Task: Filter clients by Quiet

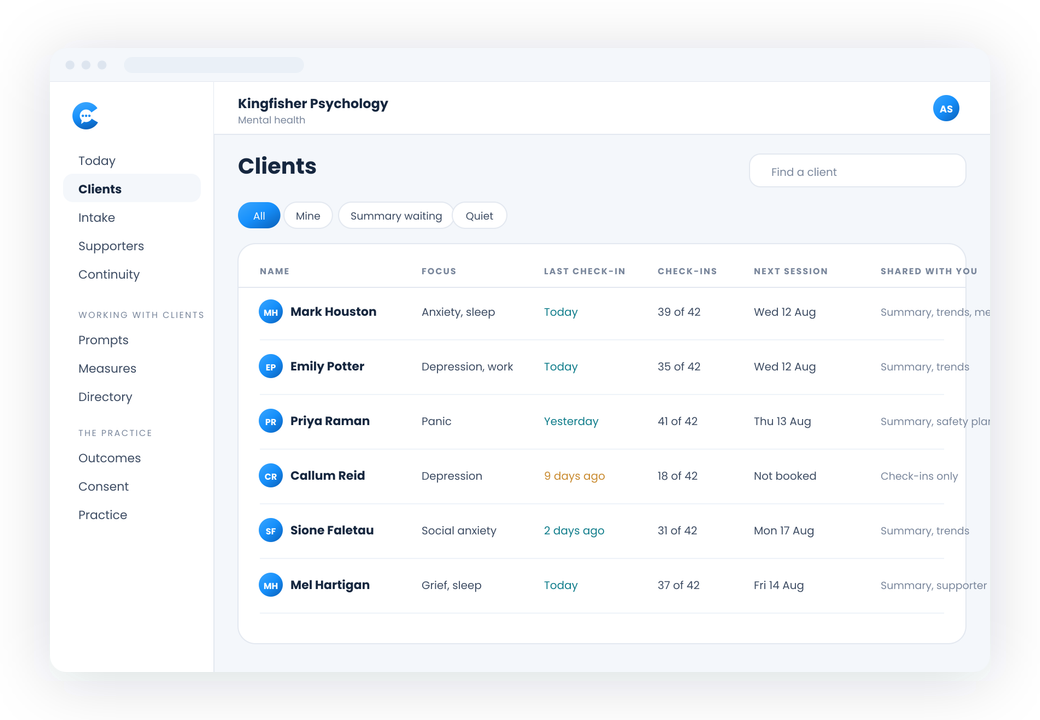Action: point(480,215)
